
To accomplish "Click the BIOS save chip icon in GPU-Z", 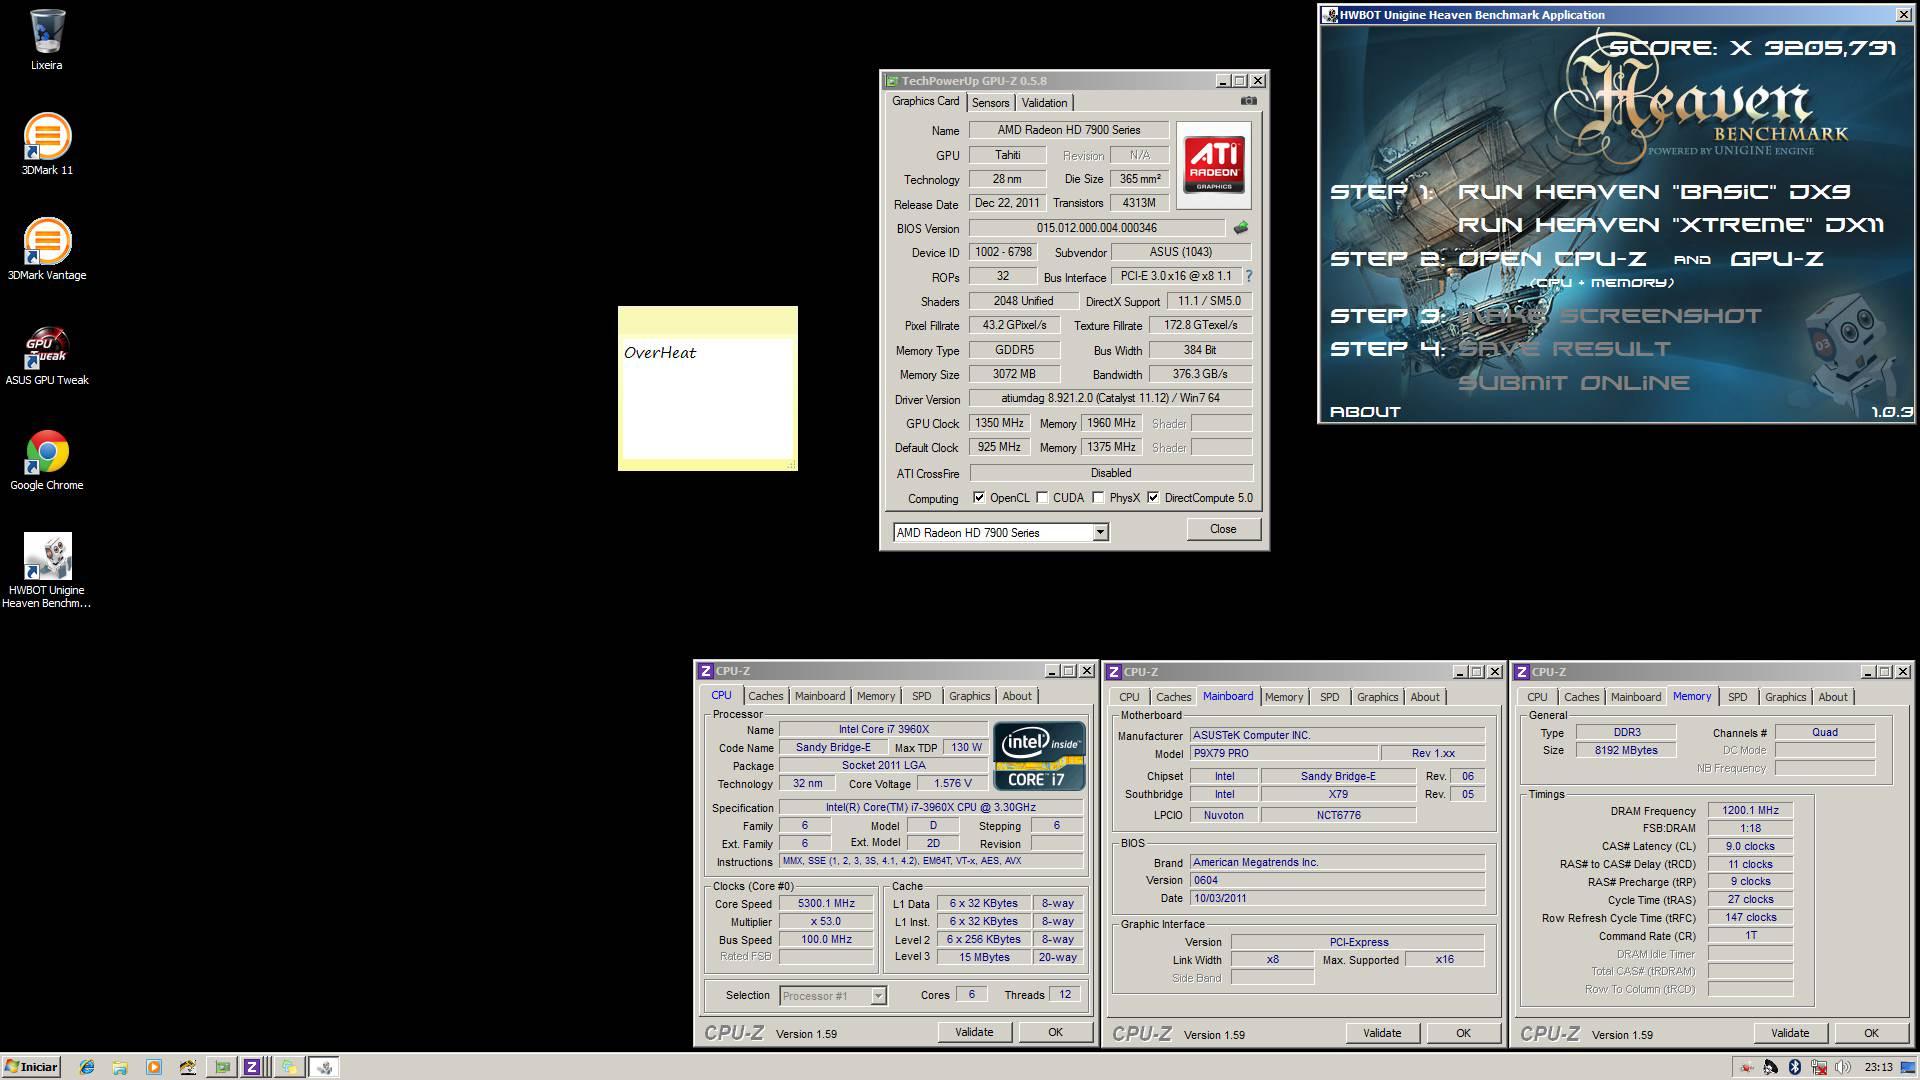I will [x=1241, y=228].
